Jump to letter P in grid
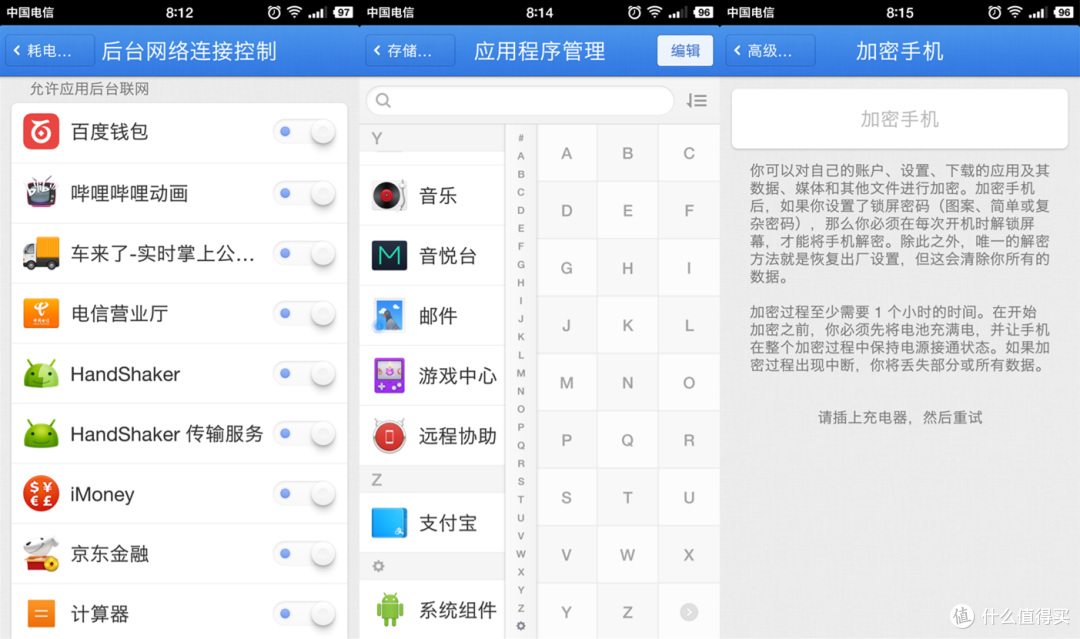Viewport: 1080px width, 639px height. (566, 440)
